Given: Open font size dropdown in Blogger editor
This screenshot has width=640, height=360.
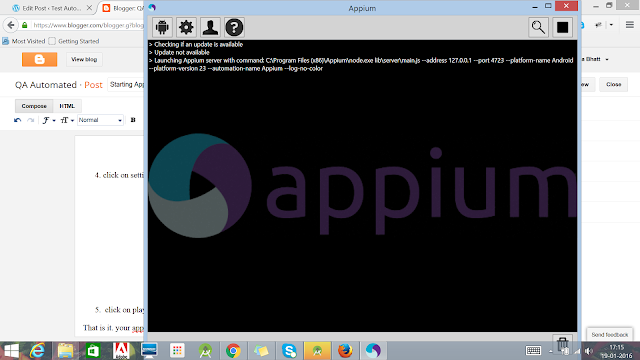Looking at the screenshot, I should click(x=67, y=120).
